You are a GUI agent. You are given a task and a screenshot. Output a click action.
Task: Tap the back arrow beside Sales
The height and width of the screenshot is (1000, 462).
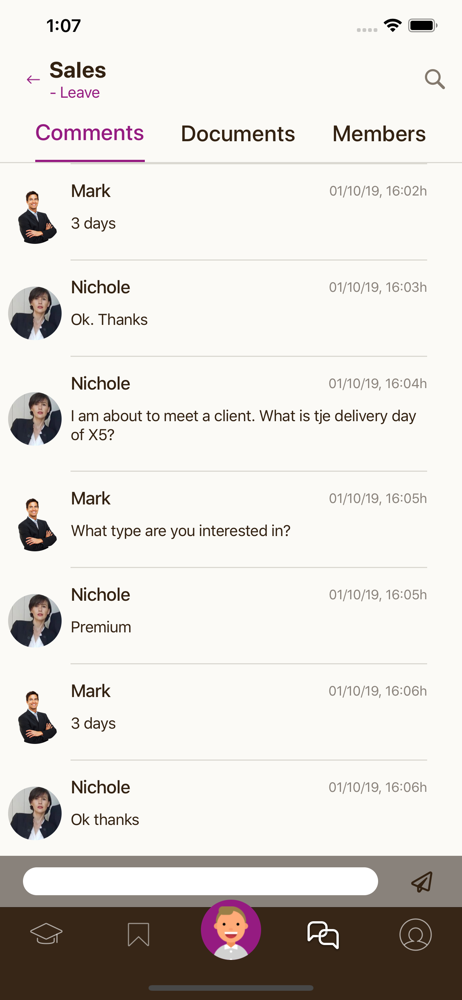click(x=33, y=80)
